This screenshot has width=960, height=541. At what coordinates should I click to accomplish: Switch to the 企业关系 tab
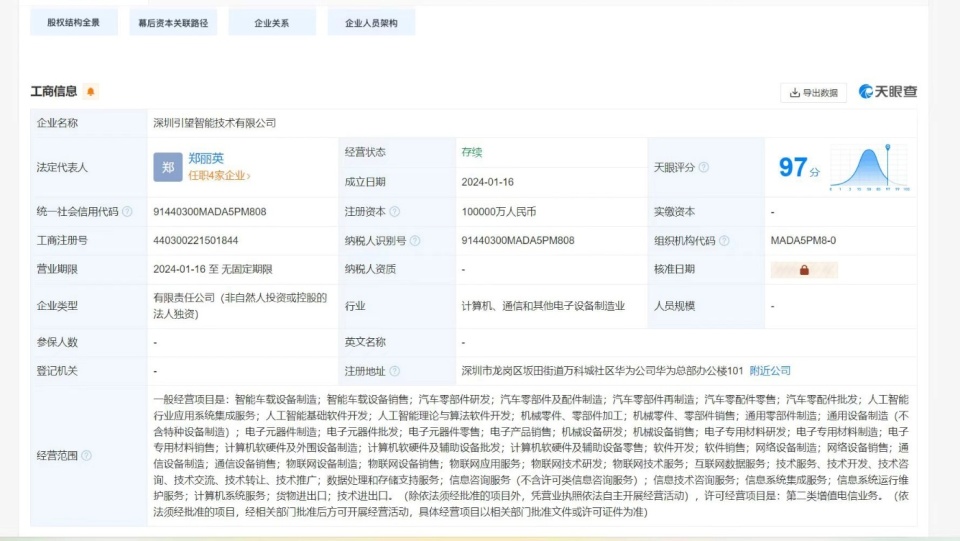click(272, 23)
